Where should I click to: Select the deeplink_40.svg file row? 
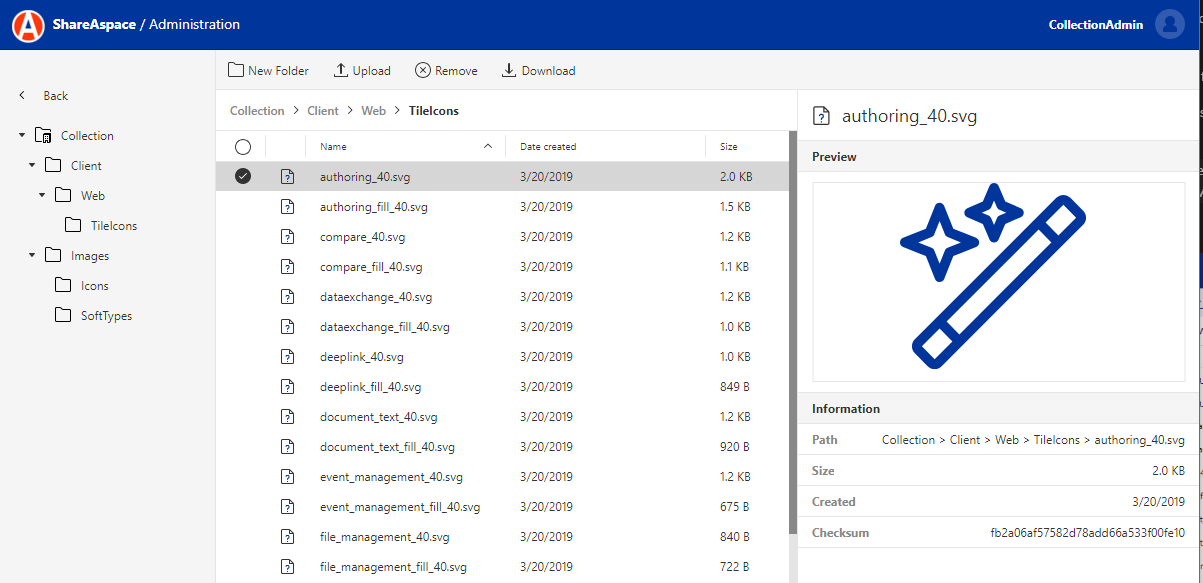[x=362, y=357]
